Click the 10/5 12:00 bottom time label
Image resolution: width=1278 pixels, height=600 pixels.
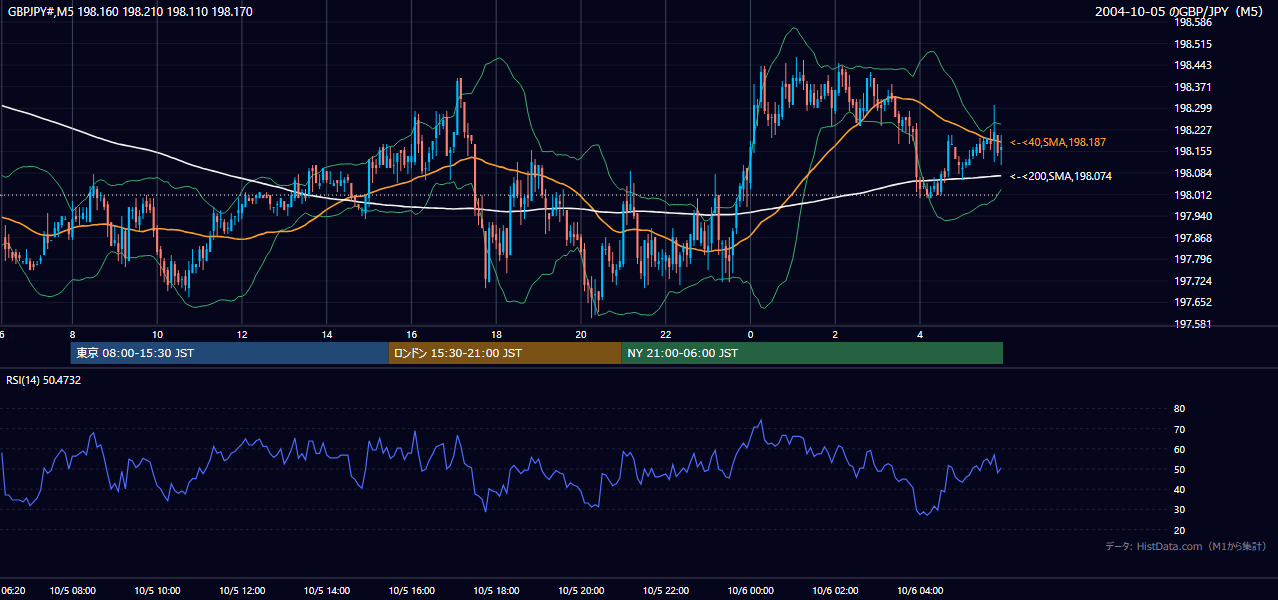click(242, 591)
